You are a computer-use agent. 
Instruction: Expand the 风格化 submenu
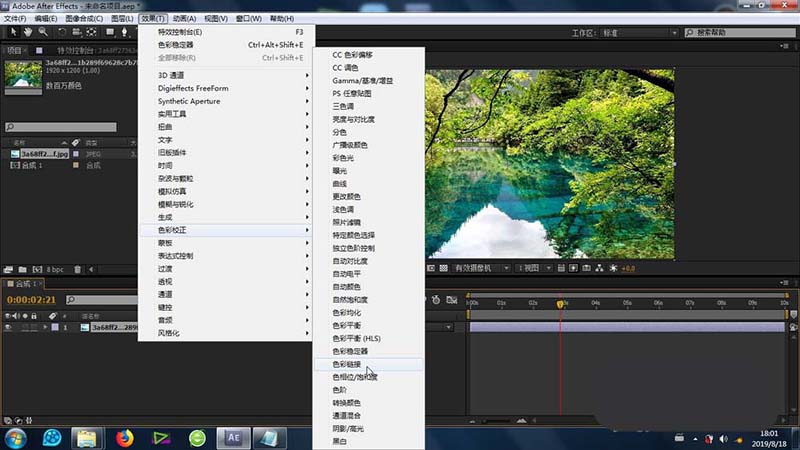click(x=227, y=333)
